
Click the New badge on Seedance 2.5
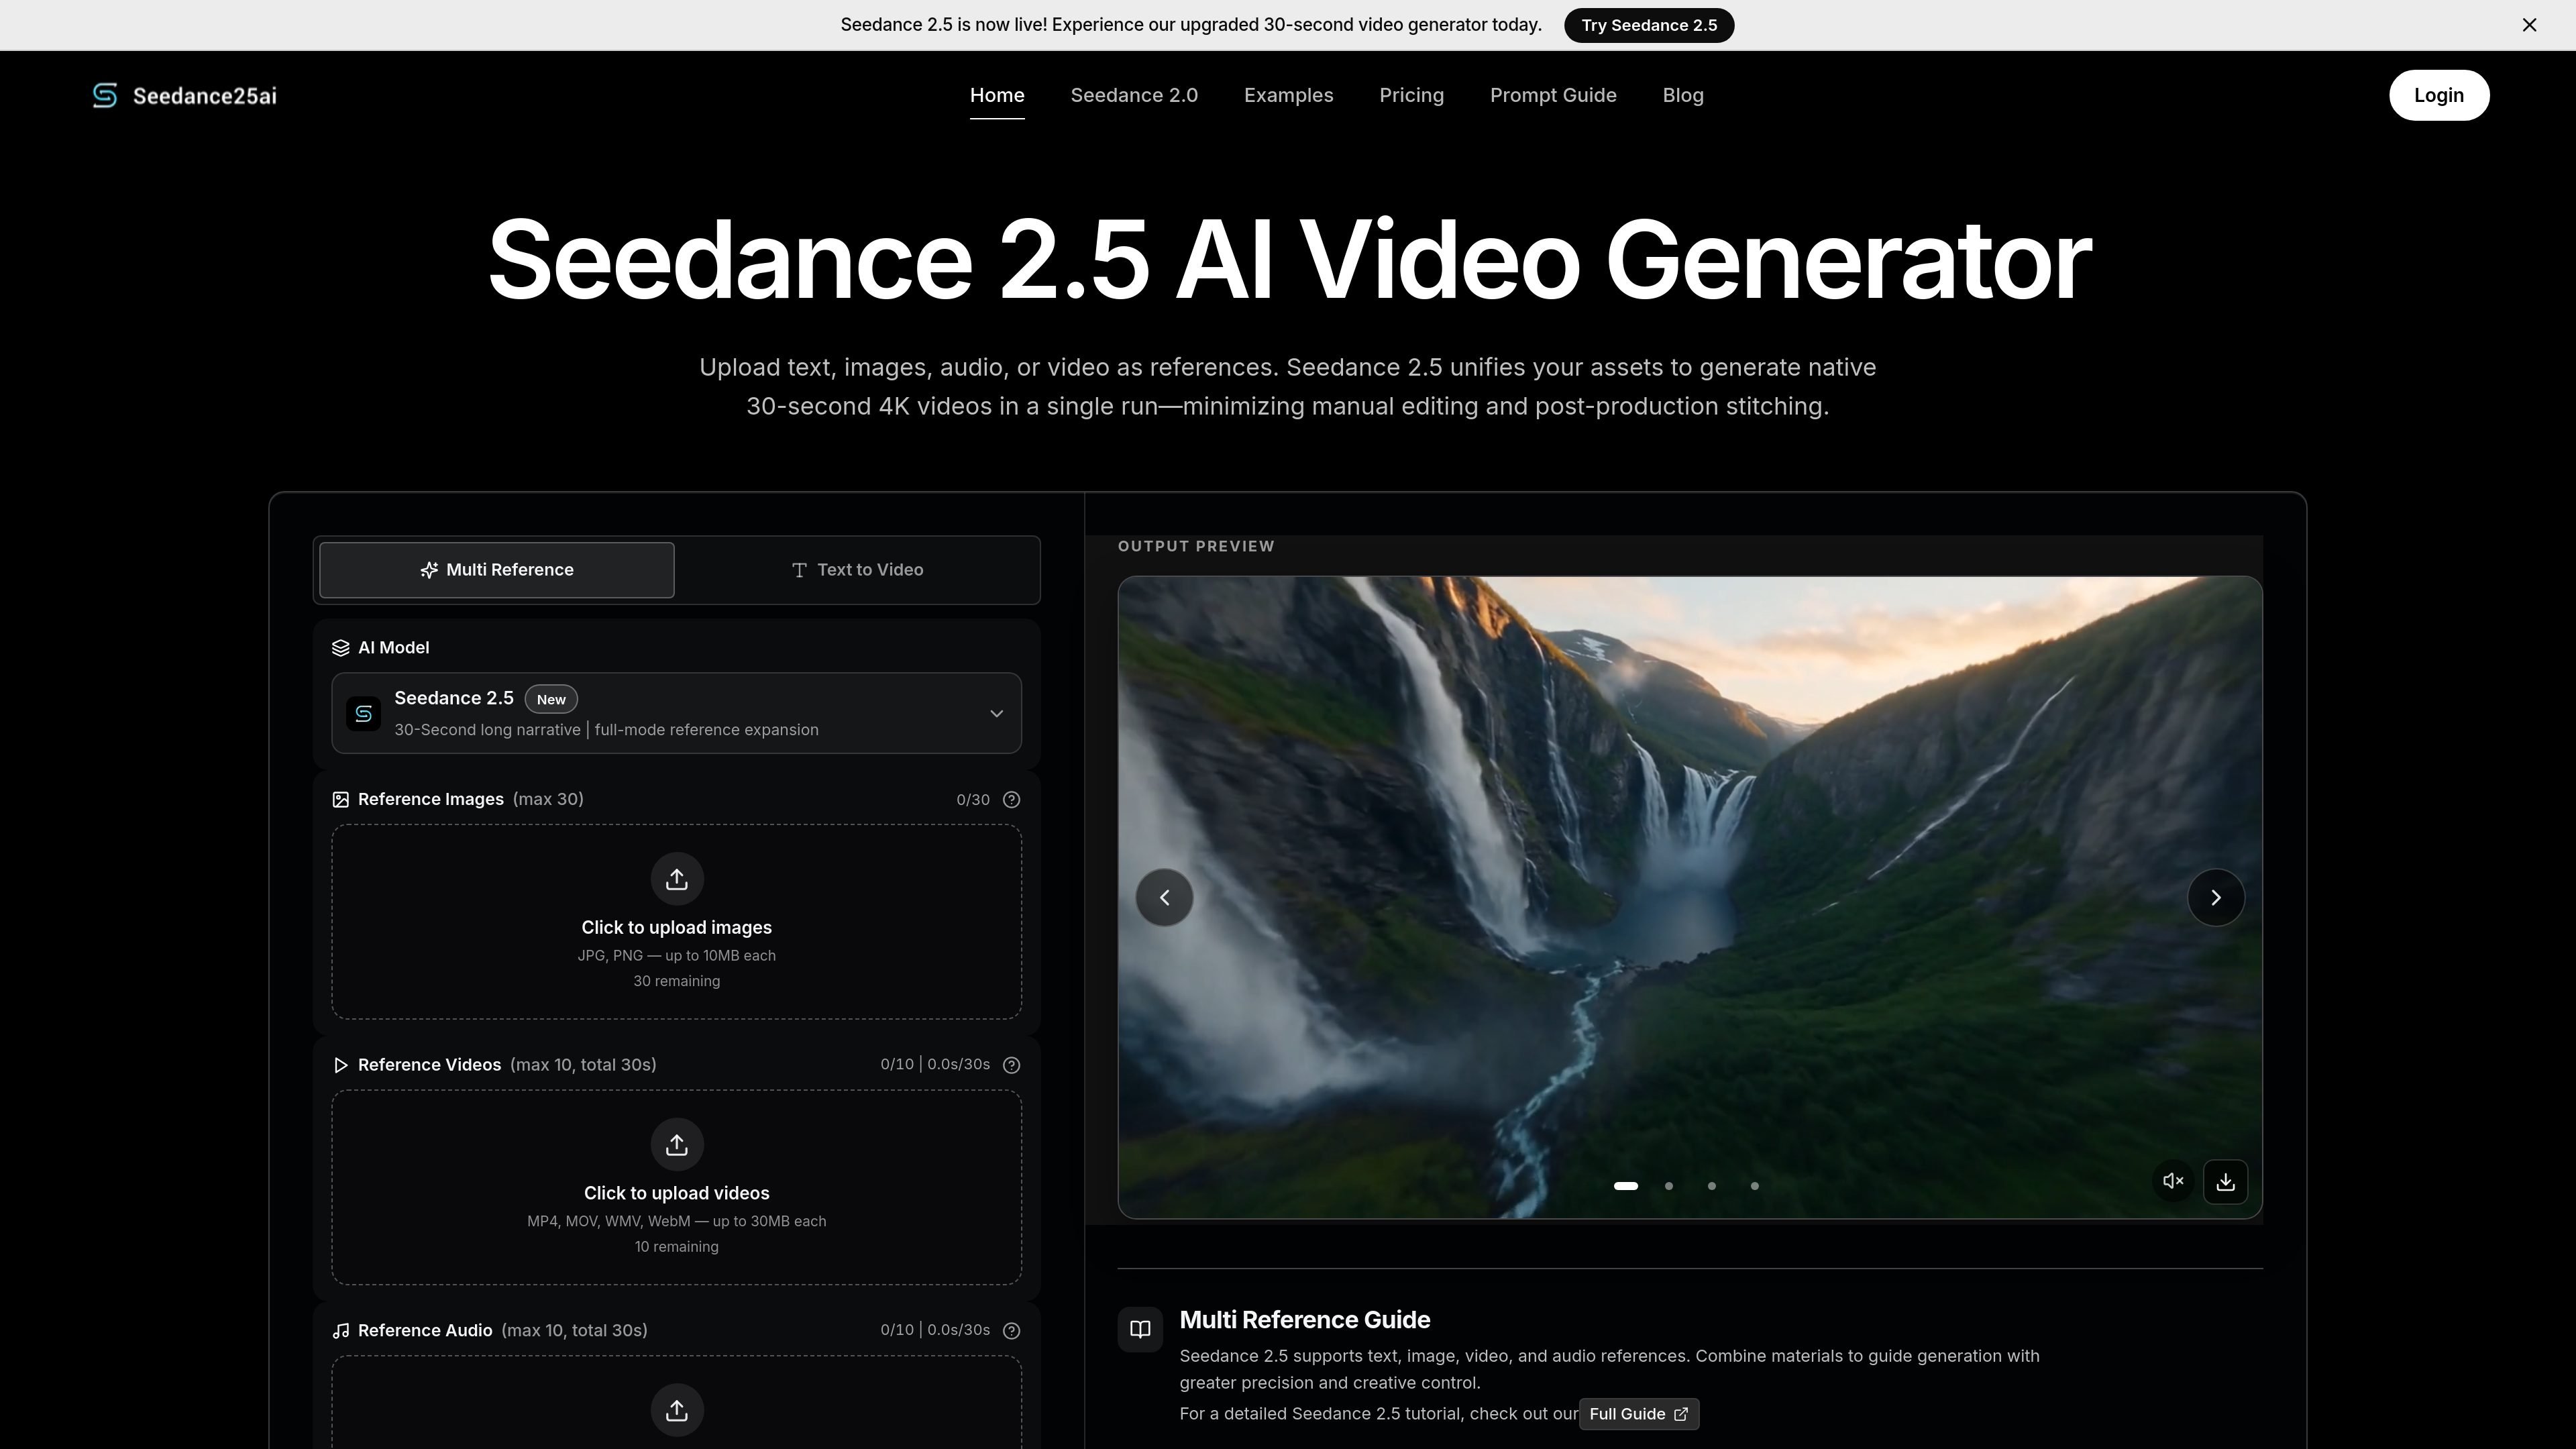[x=551, y=699]
